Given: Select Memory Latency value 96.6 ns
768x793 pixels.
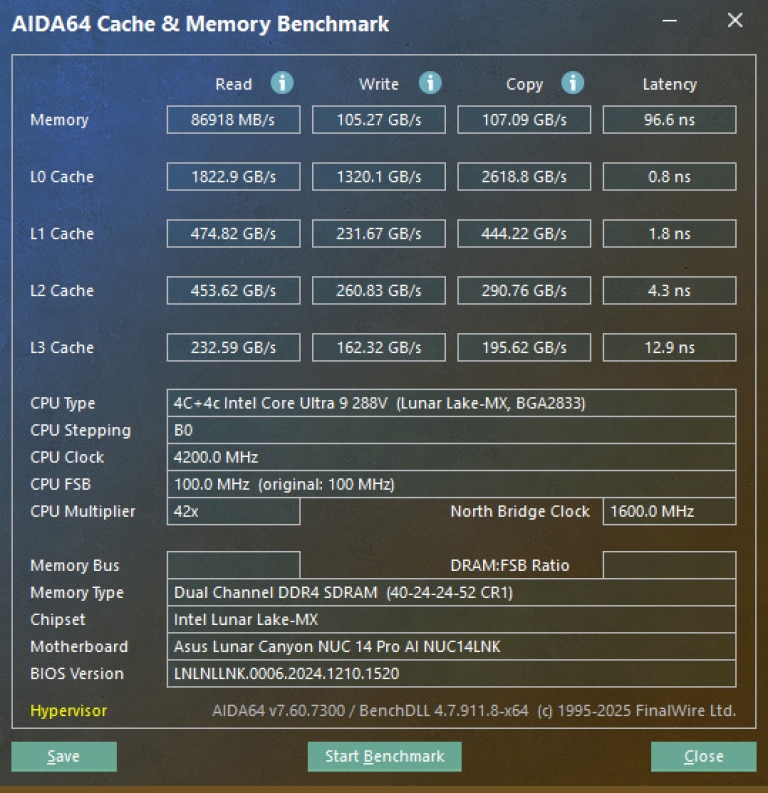Looking at the screenshot, I should tap(669, 120).
